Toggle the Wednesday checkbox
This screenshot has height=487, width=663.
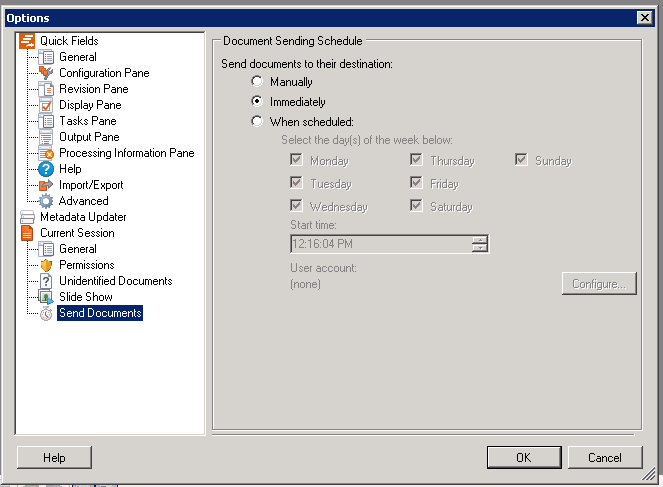coord(296,205)
